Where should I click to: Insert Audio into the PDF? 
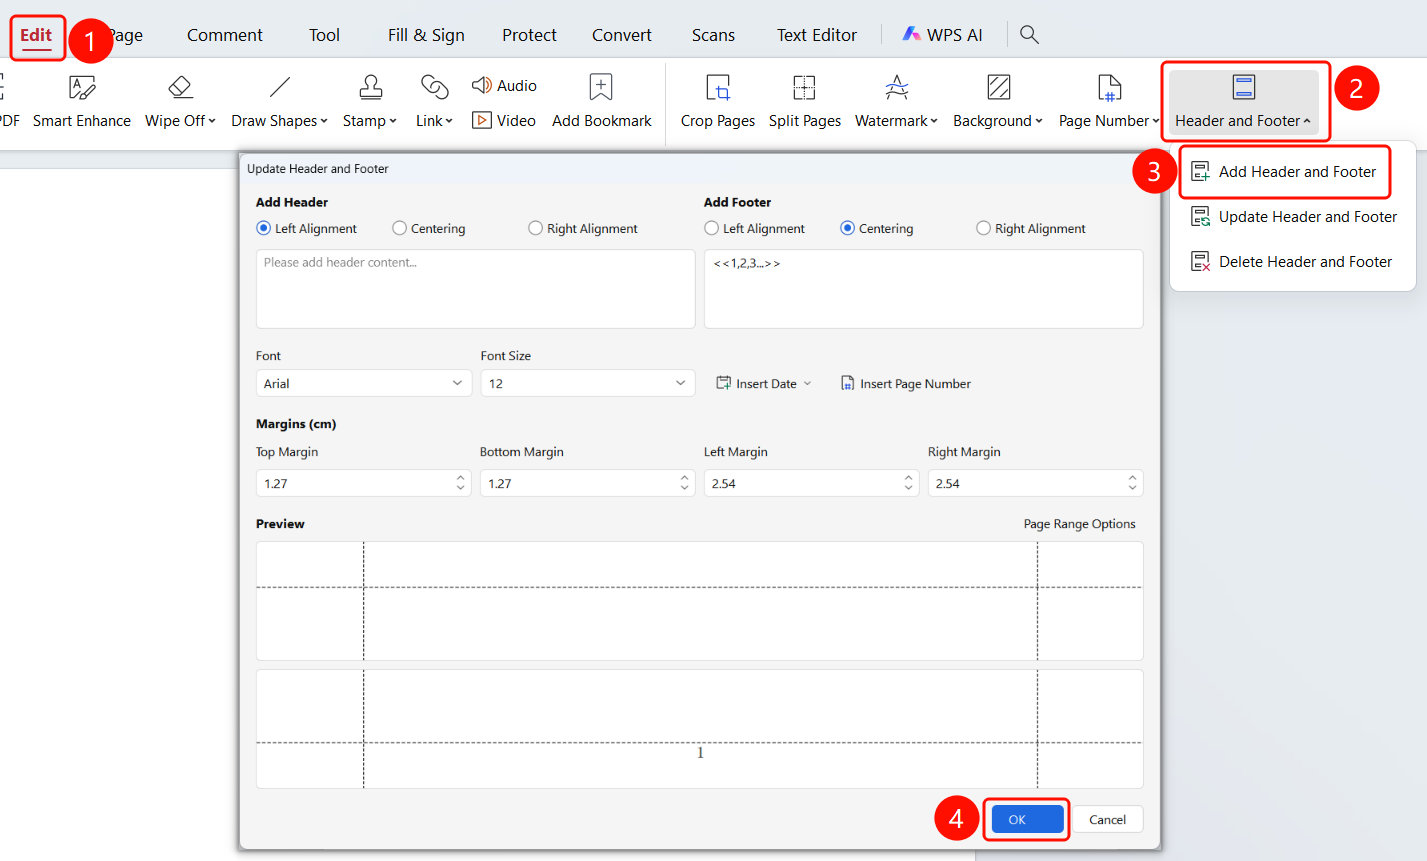[504, 86]
